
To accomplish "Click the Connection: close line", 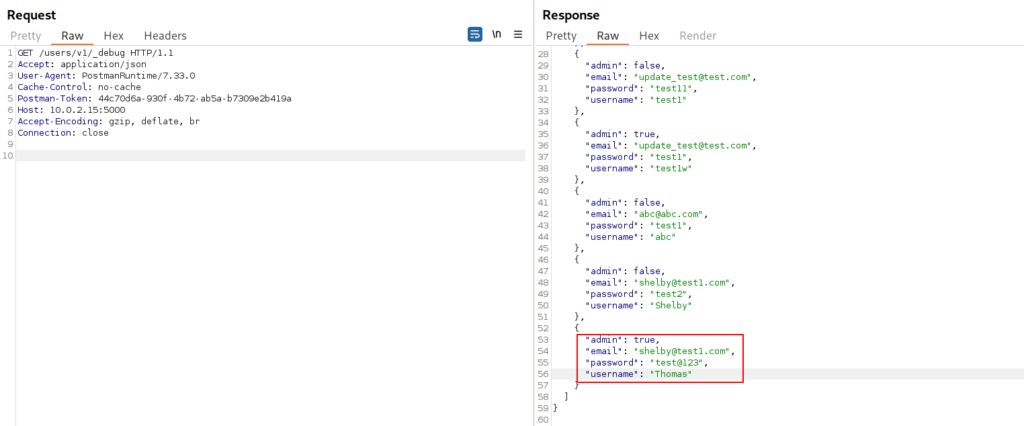I will click(x=63, y=133).
